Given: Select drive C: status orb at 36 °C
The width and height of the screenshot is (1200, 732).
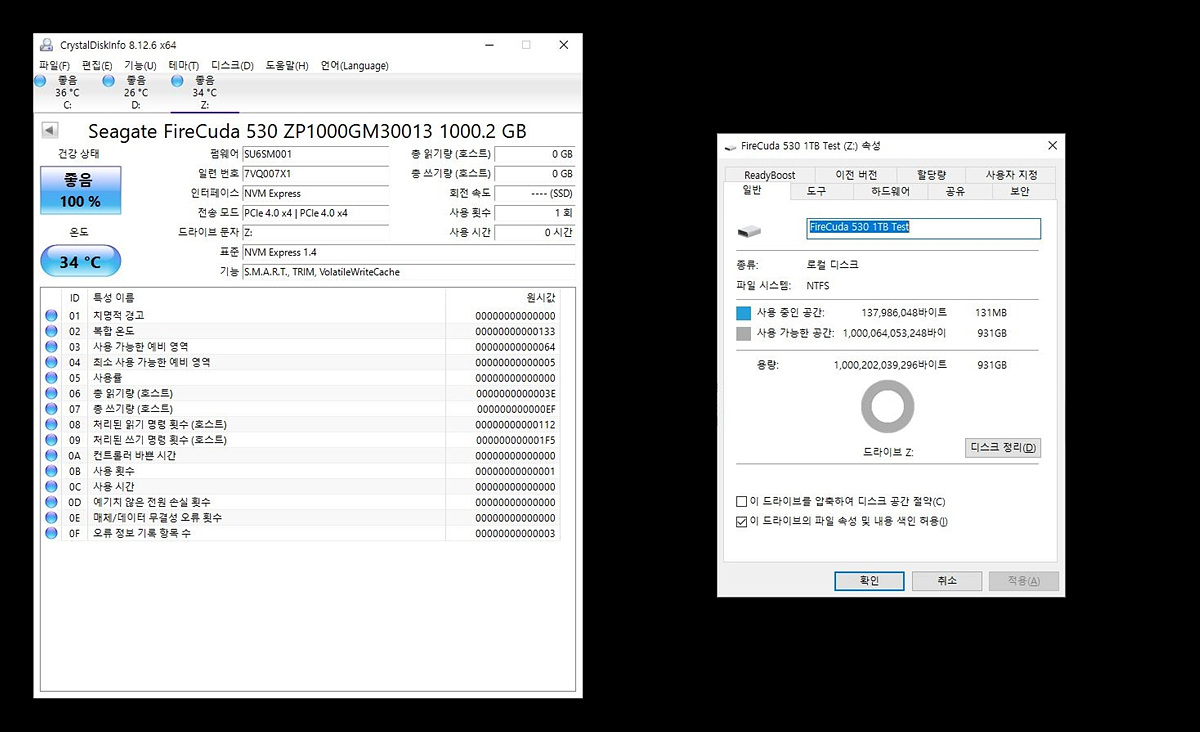Looking at the screenshot, I should click(40, 80).
